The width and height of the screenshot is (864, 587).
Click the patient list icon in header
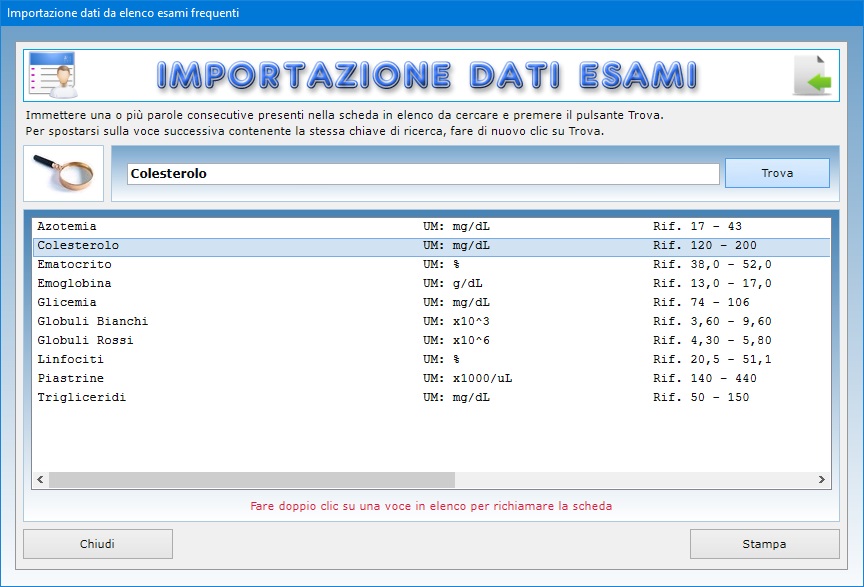pyautogui.click(x=52, y=75)
